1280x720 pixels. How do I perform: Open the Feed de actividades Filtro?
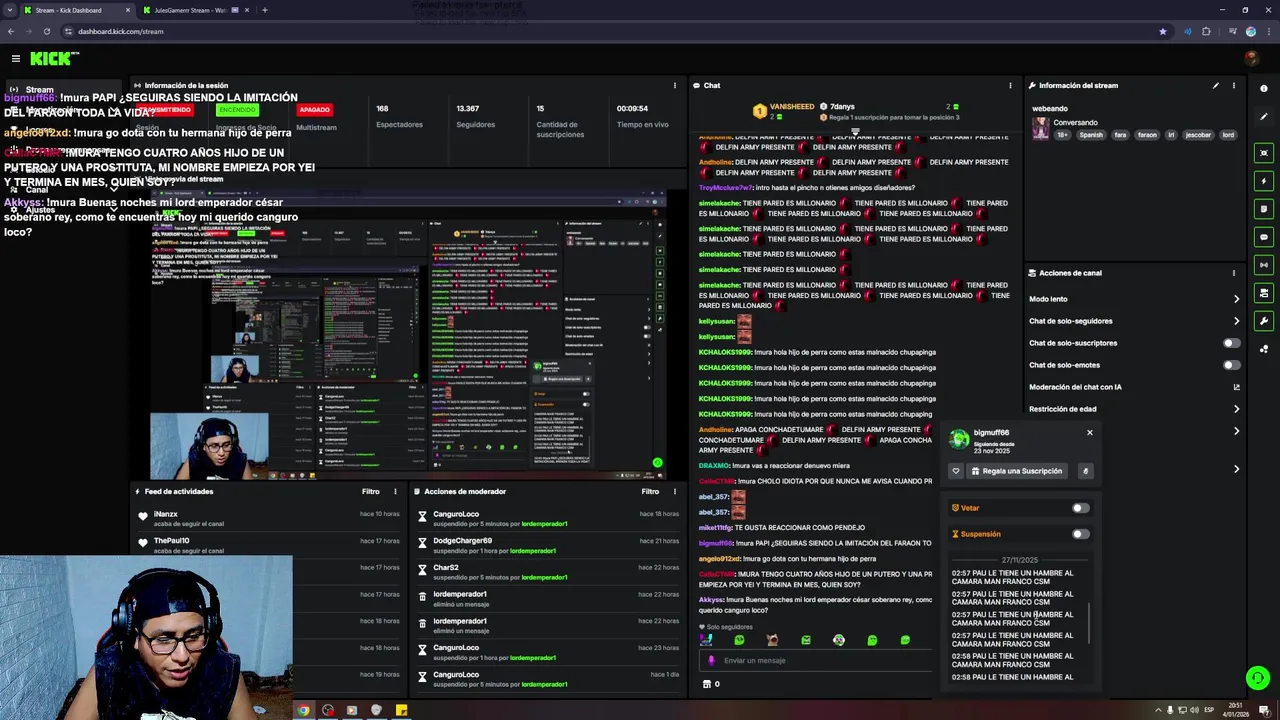[x=370, y=492]
